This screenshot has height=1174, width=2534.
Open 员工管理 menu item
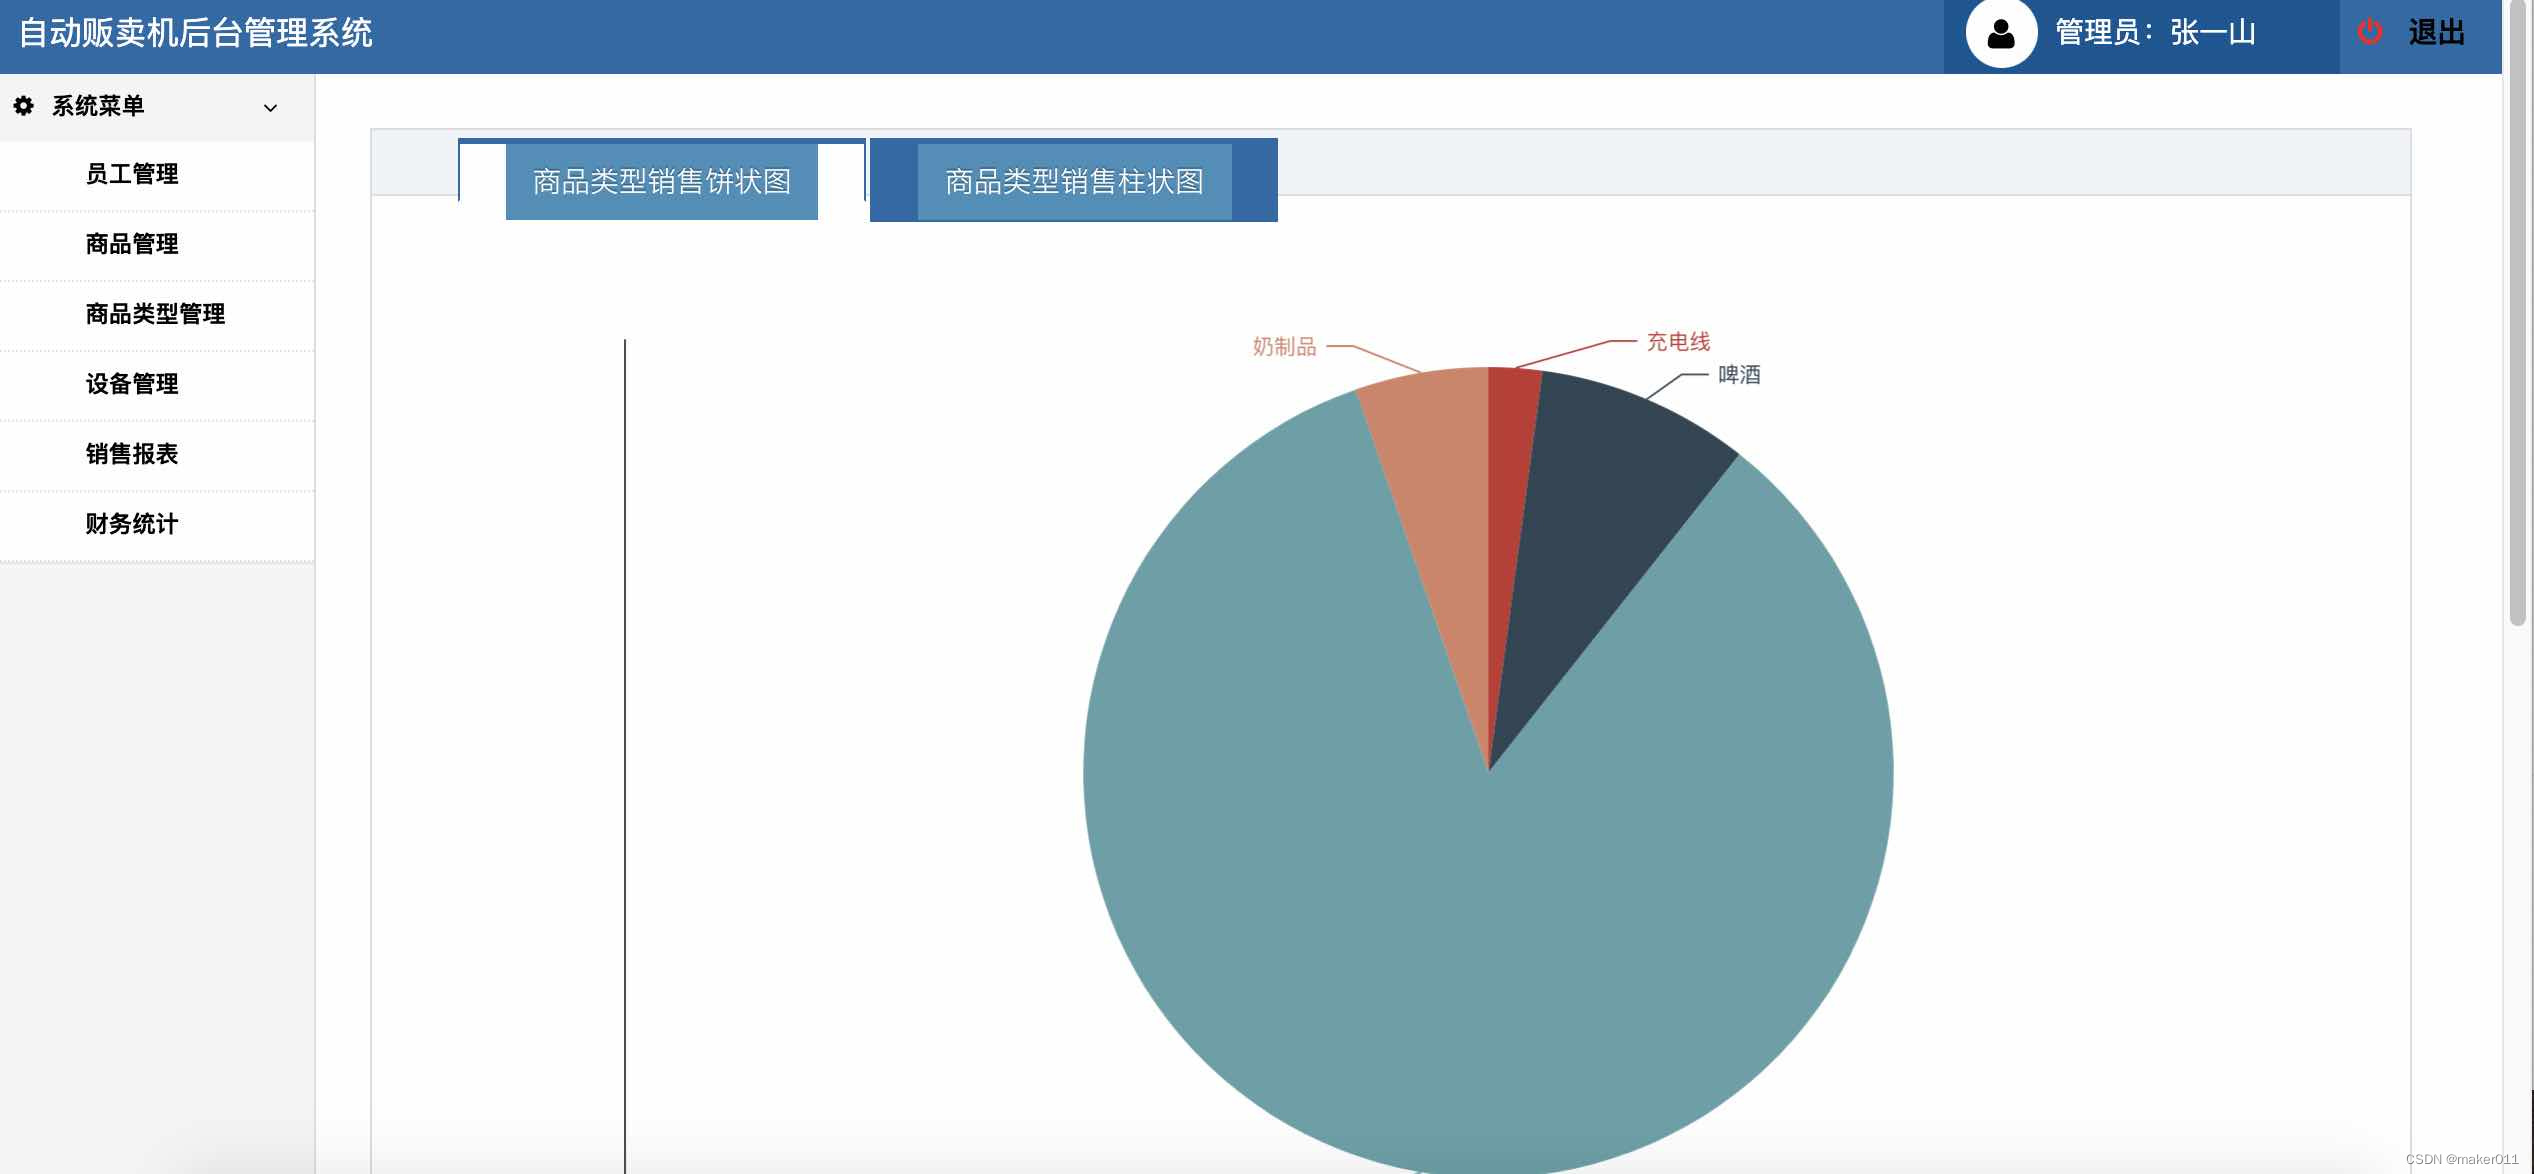[132, 174]
